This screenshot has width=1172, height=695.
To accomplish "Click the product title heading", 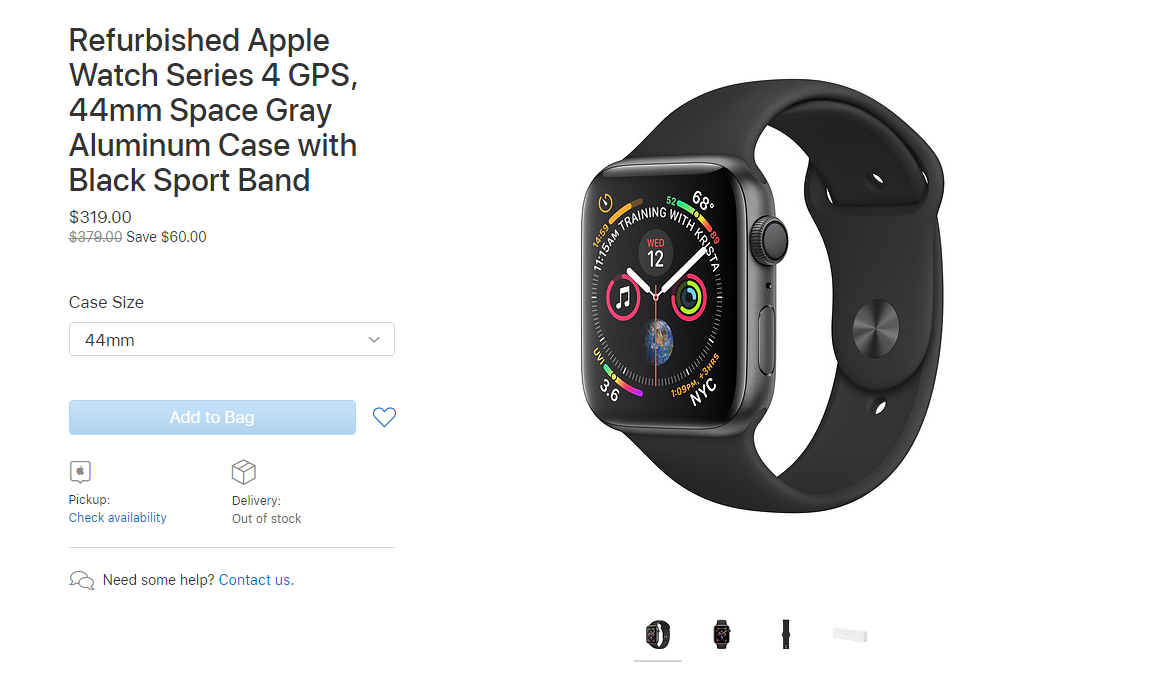I will [214, 110].
